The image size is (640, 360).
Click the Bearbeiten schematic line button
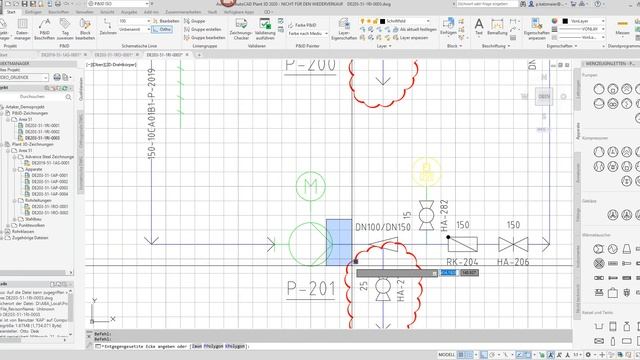(x=166, y=21)
